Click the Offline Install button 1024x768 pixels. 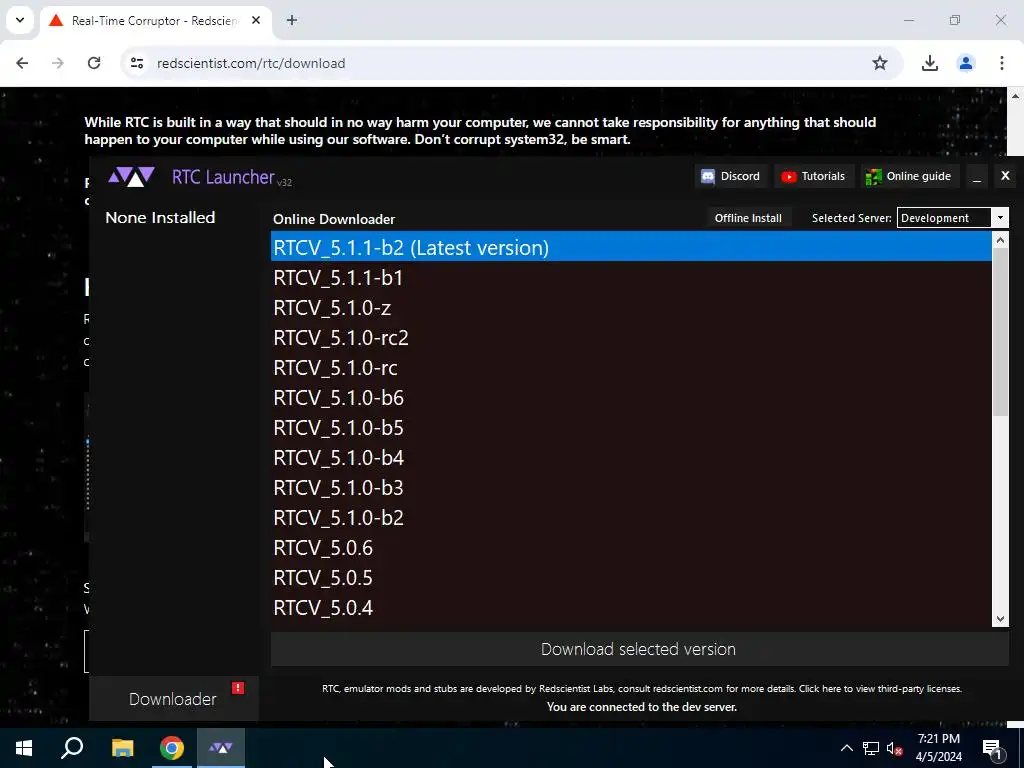[748, 218]
